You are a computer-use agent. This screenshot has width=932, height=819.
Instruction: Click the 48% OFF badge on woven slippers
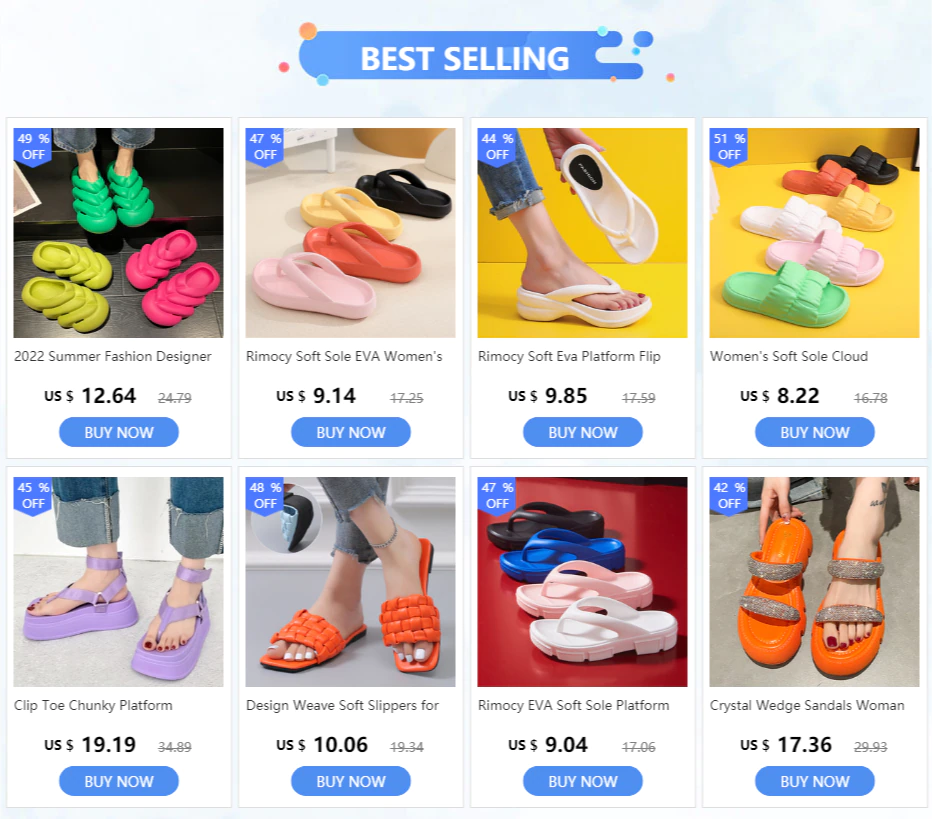pyautogui.click(x=265, y=496)
